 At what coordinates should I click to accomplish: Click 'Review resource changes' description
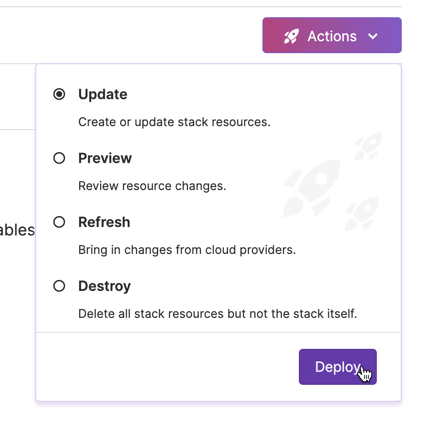(x=152, y=186)
